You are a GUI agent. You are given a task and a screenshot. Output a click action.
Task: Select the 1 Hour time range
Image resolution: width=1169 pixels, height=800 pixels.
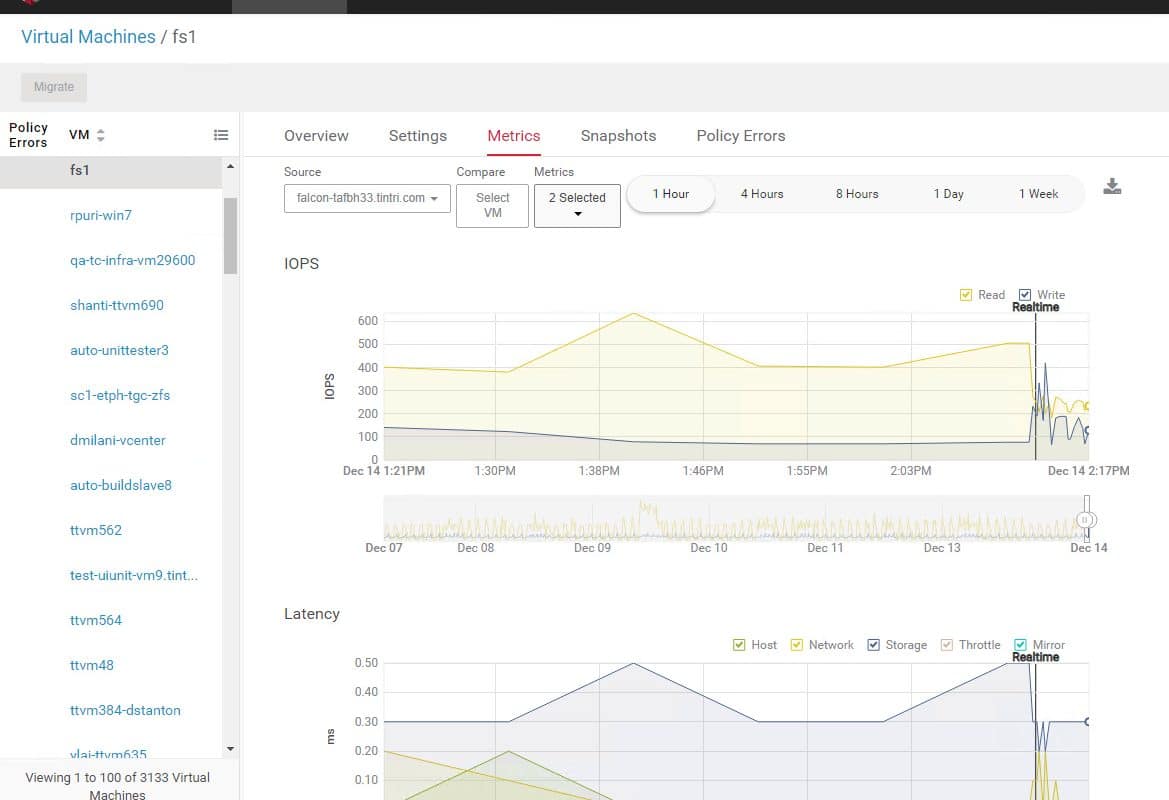671,194
